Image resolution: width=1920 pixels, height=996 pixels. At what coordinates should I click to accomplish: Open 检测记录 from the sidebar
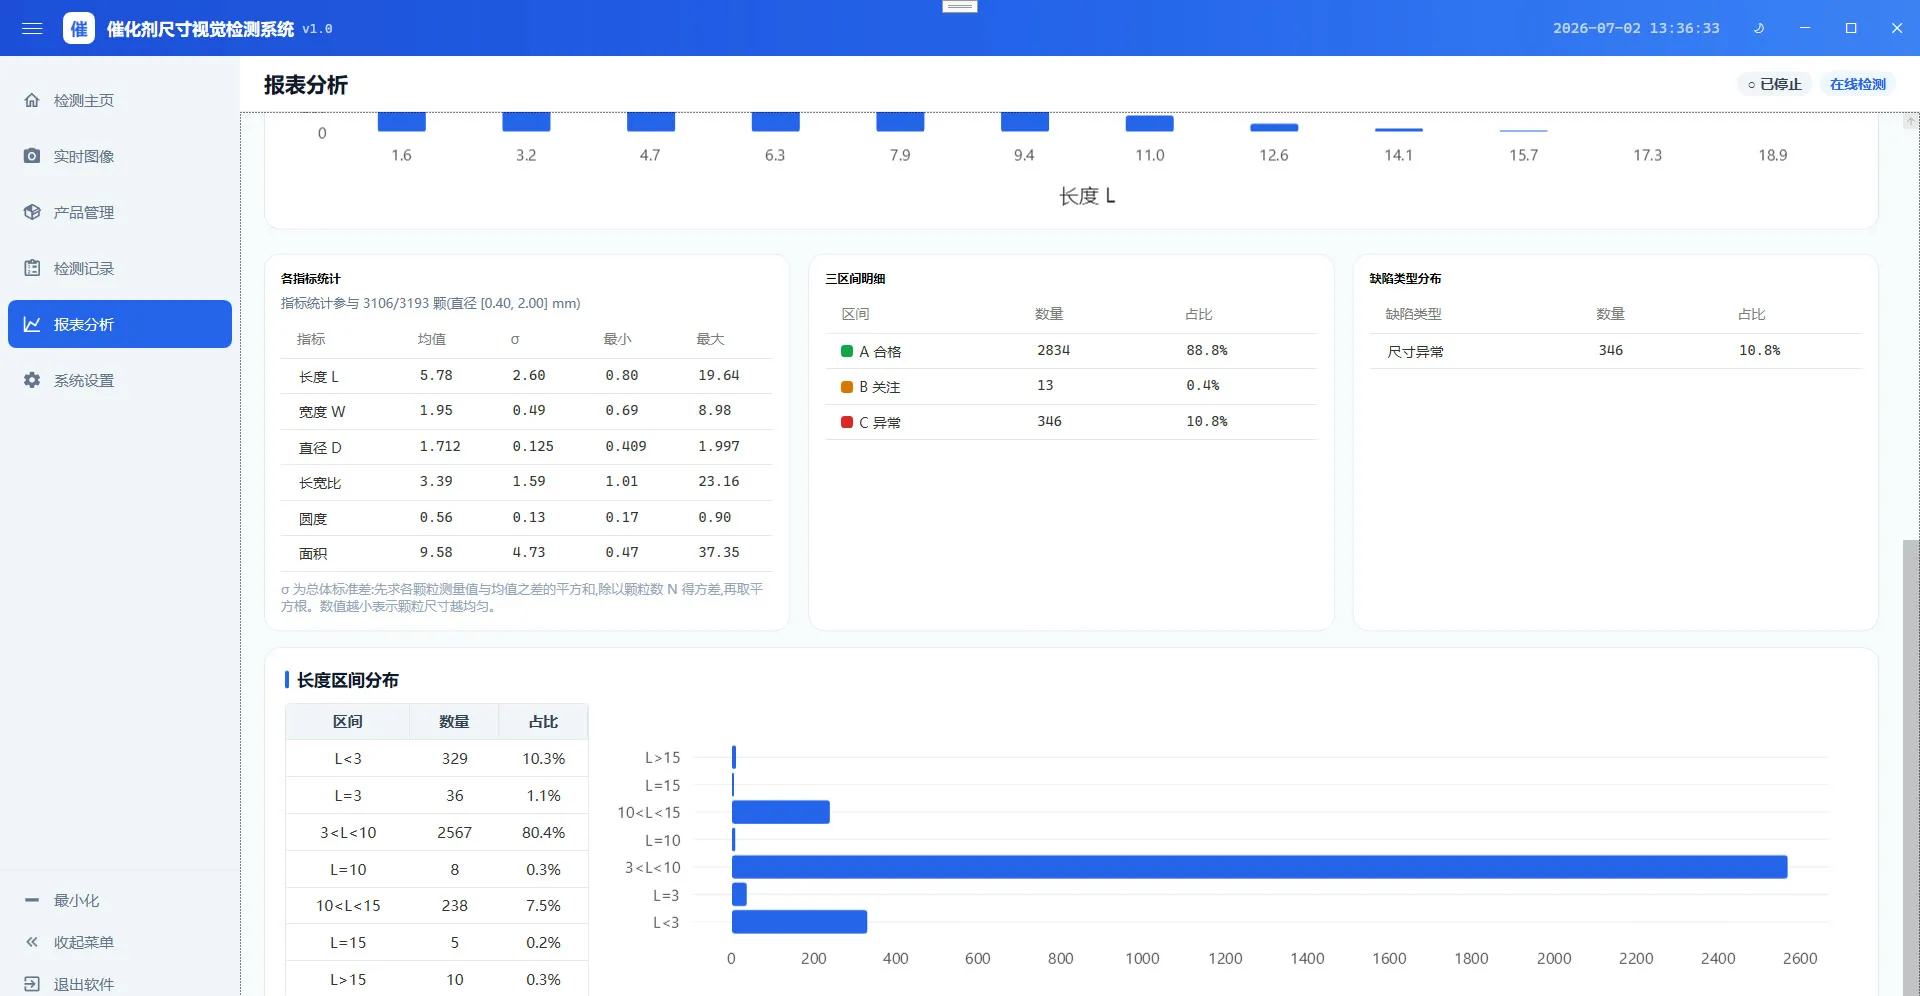[x=120, y=268]
